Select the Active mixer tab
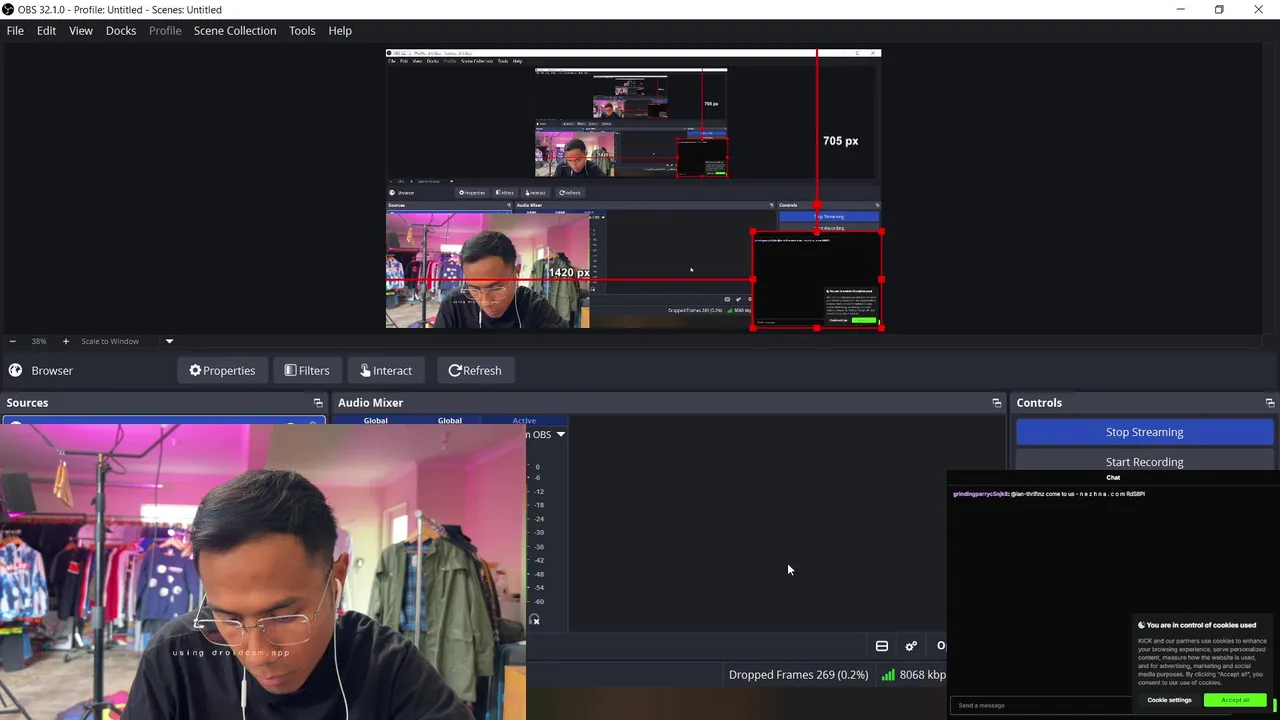The height and width of the screenshot is (720, 1280). pos(524,420)
